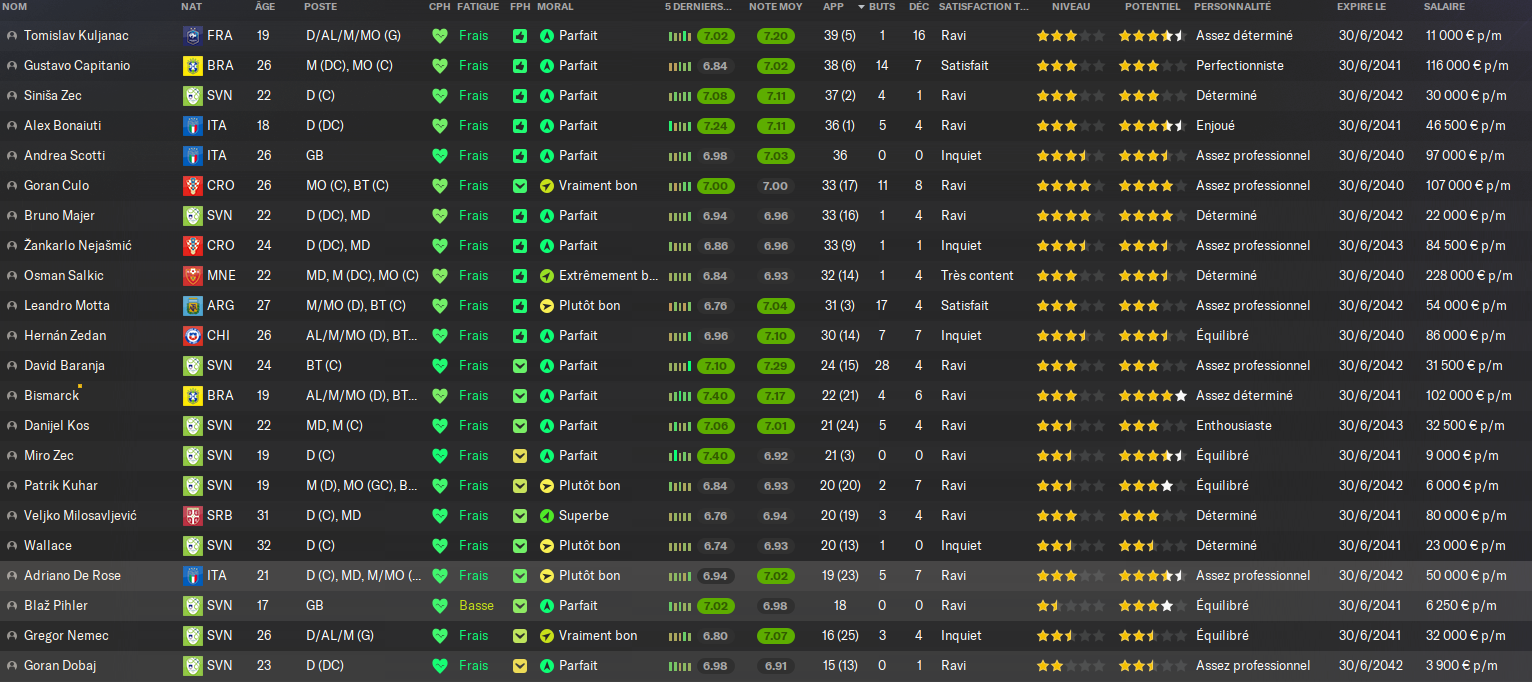
Task: Click the Basse fatigue value for Blaž Pihler
Action: [476, 606]
